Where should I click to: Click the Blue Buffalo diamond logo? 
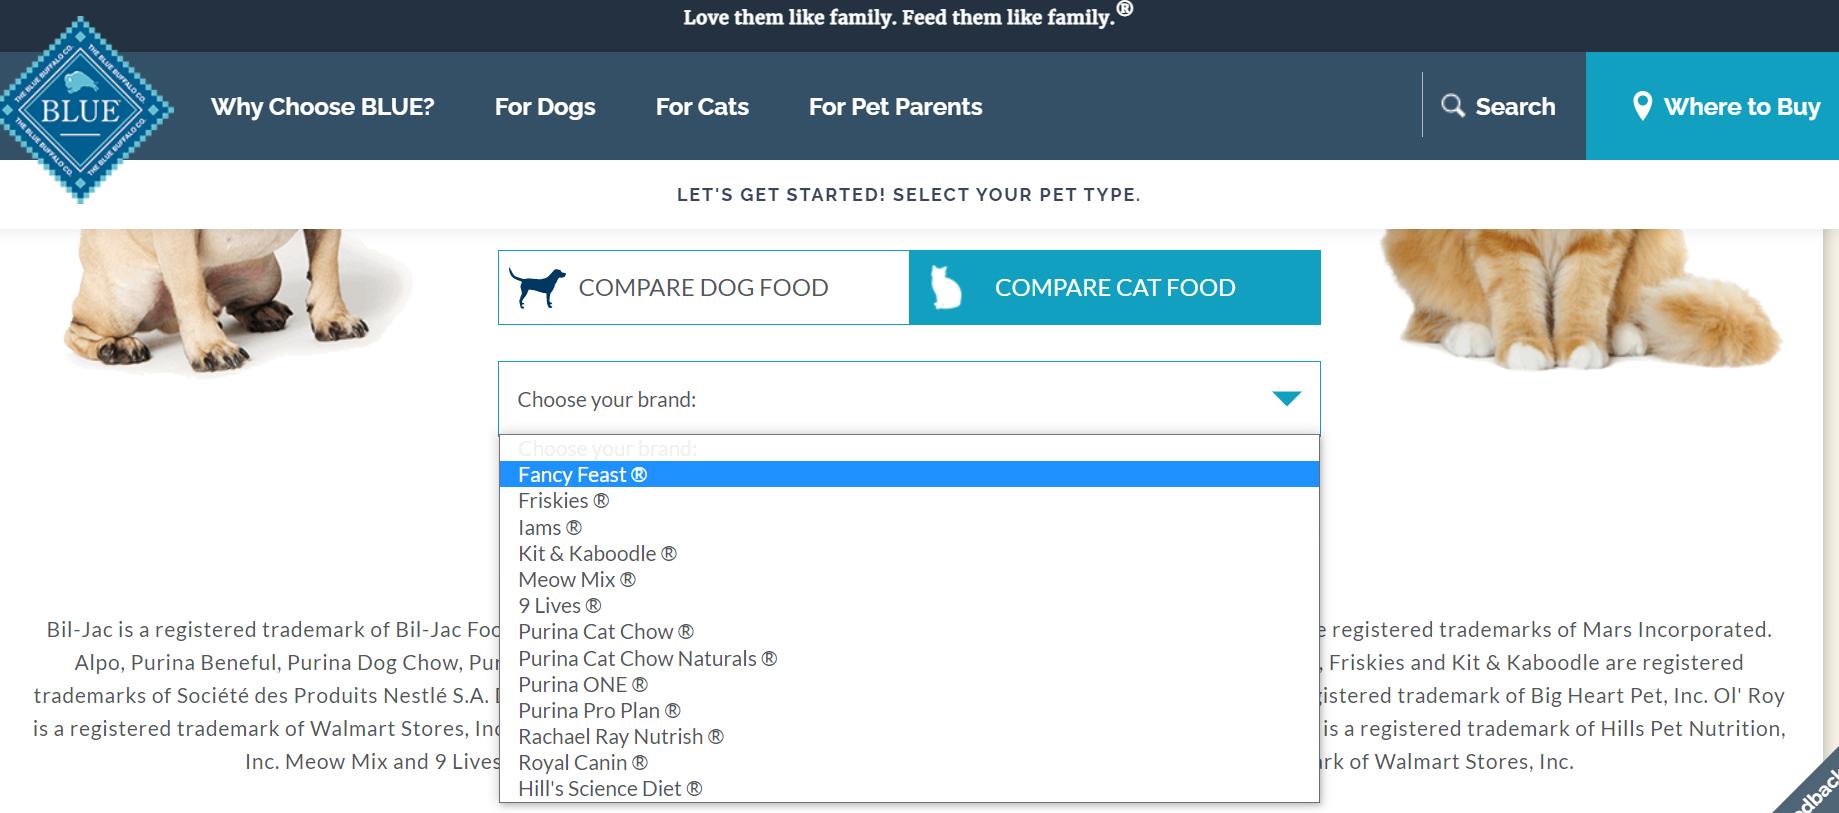82,109
